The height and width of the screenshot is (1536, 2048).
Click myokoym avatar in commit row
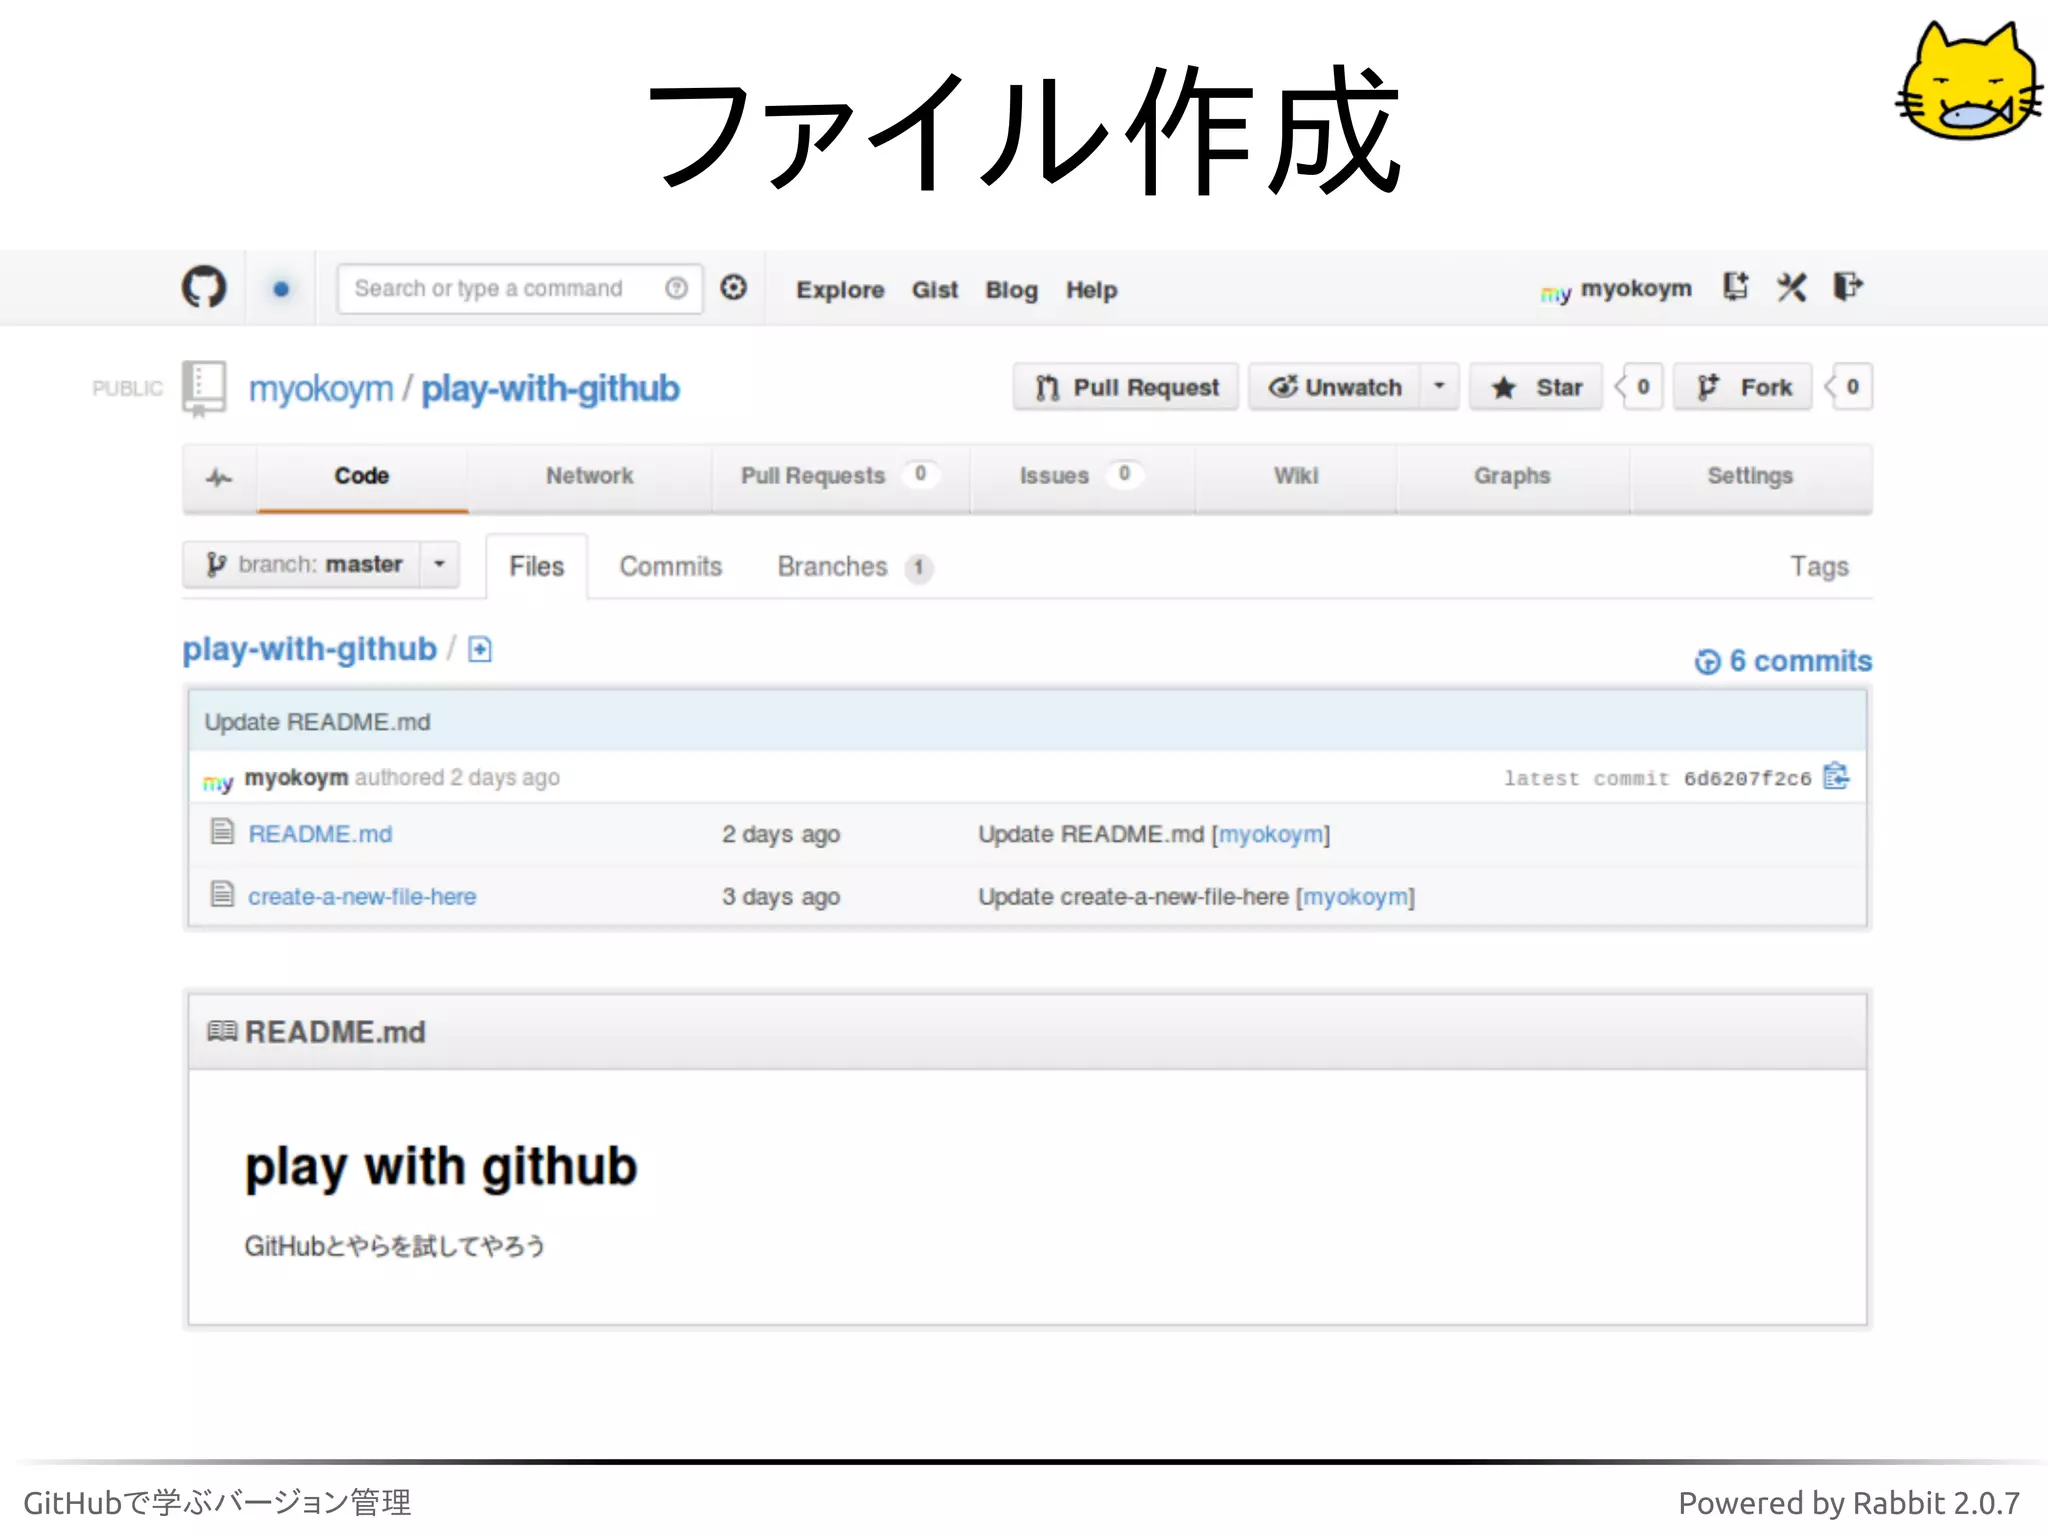218,781
